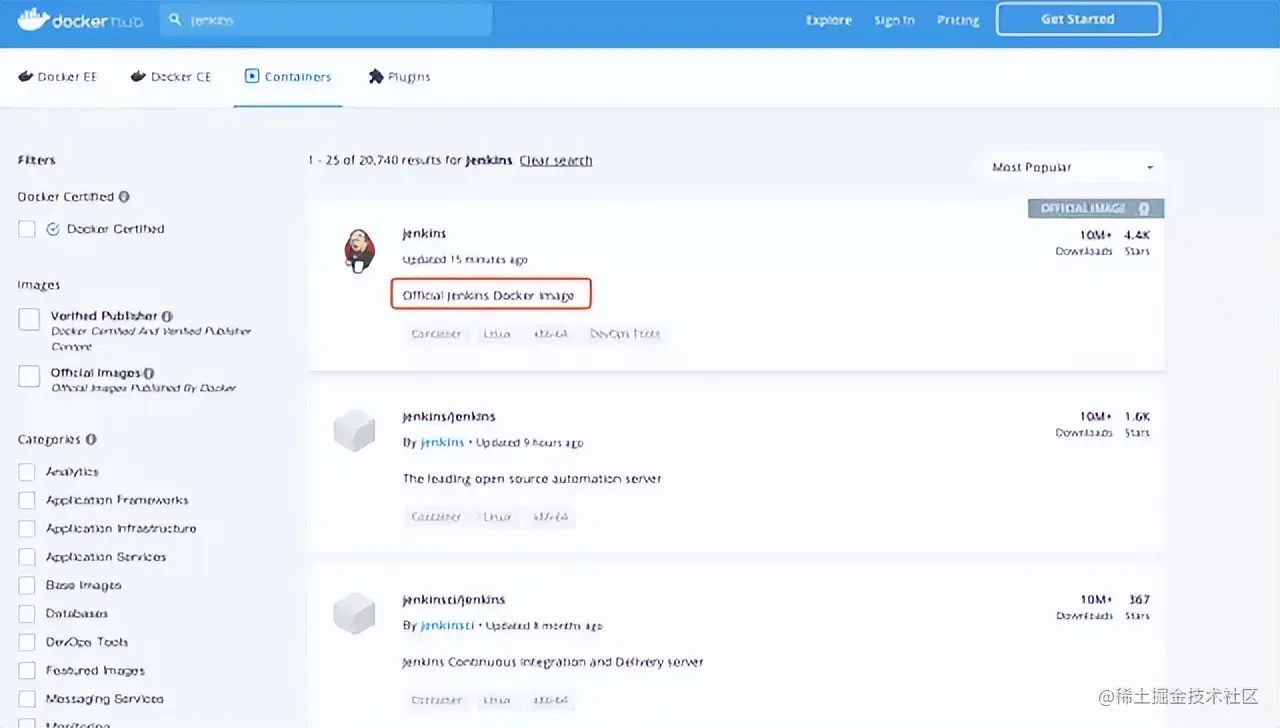Click Sign In in the header
Screen dimensions: 1280x728
coord(894,20)
